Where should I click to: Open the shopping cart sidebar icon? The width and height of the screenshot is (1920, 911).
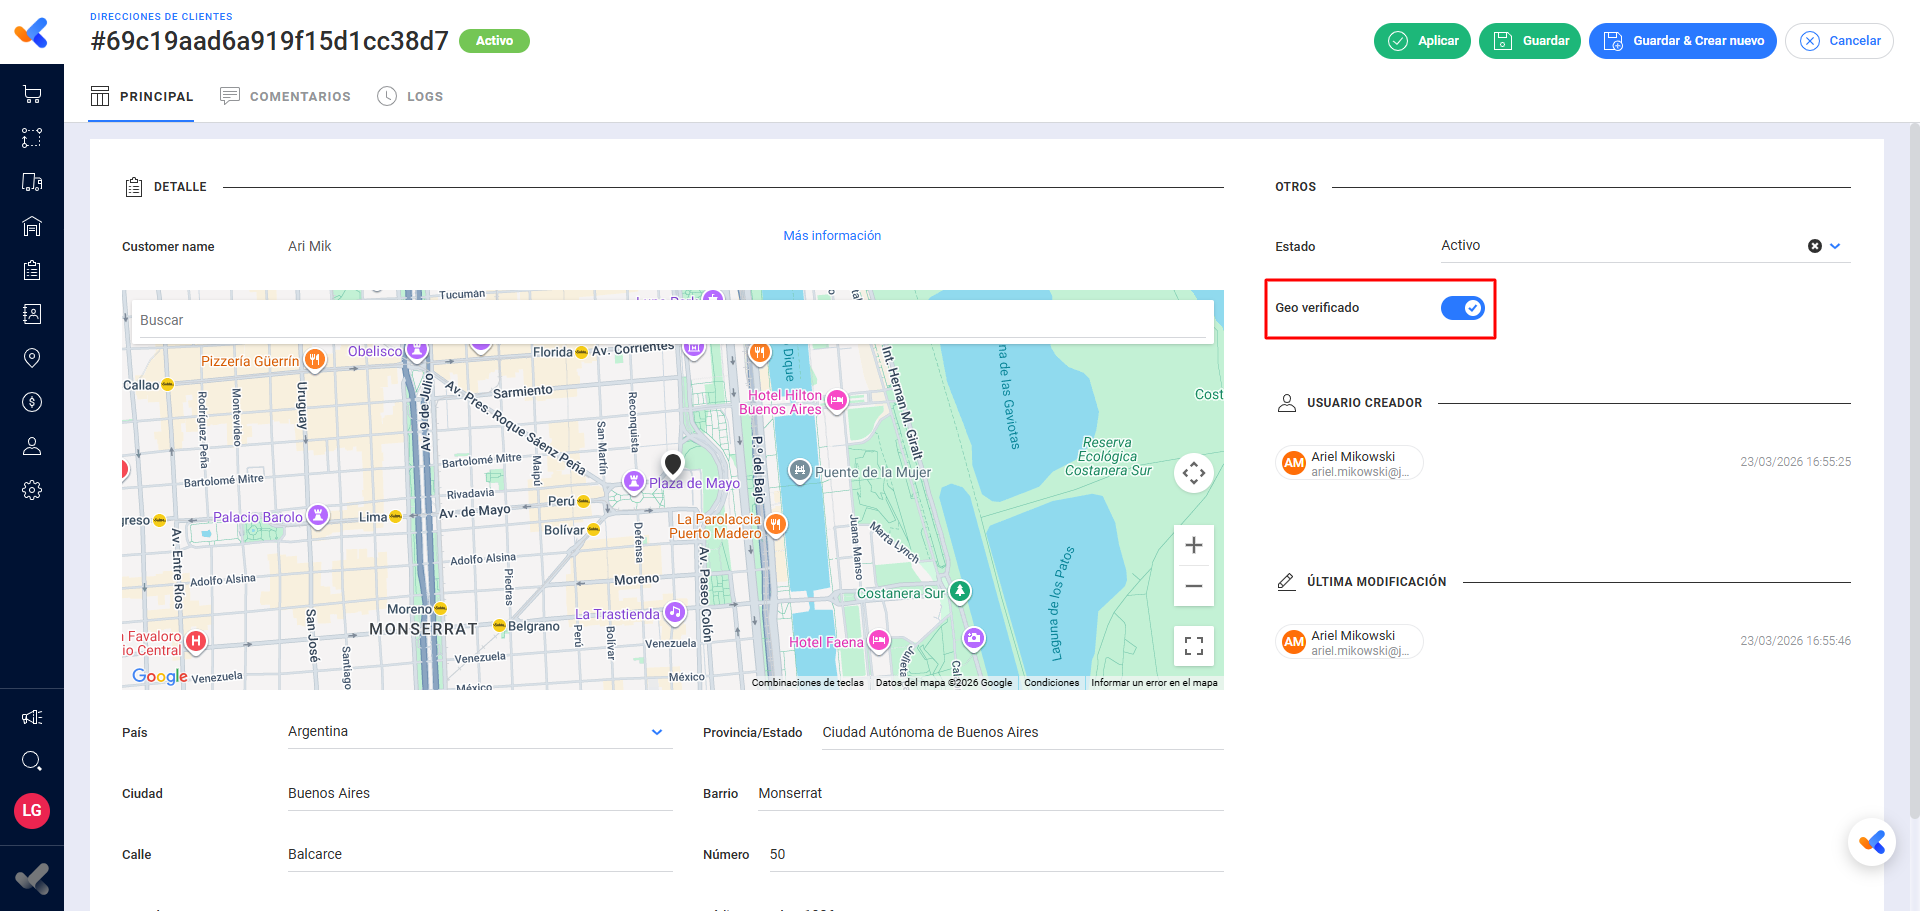[x=32, y=95]
